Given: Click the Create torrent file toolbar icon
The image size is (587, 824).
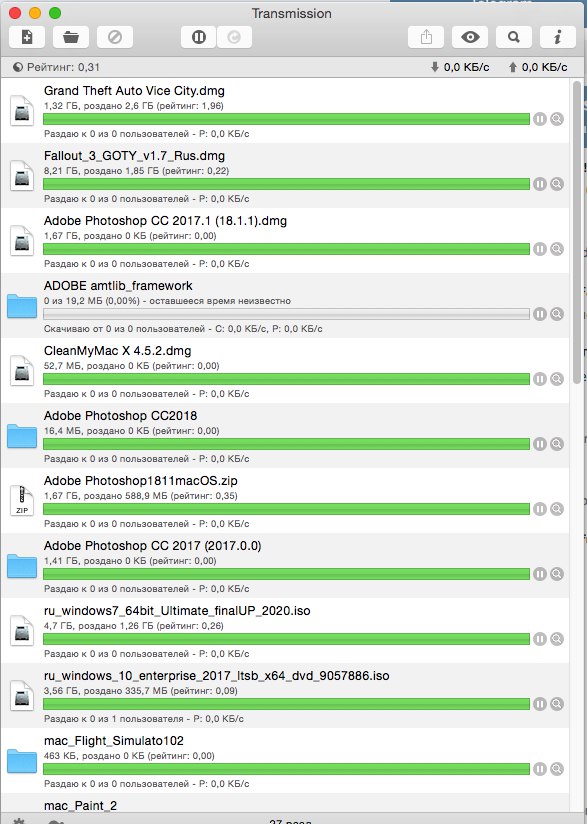Looking at the screenshot, I should (27, 37).
